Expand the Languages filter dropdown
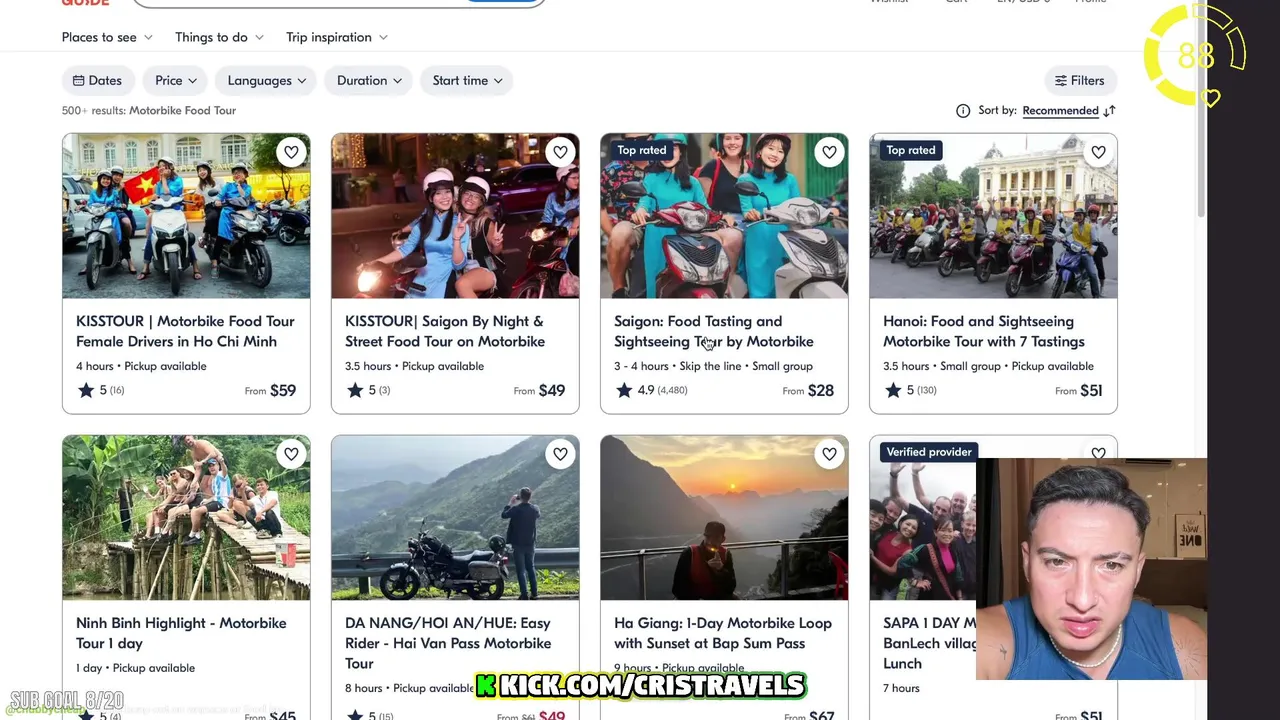The width and height of the screenshot is (1280, 720). click(266, 81)
